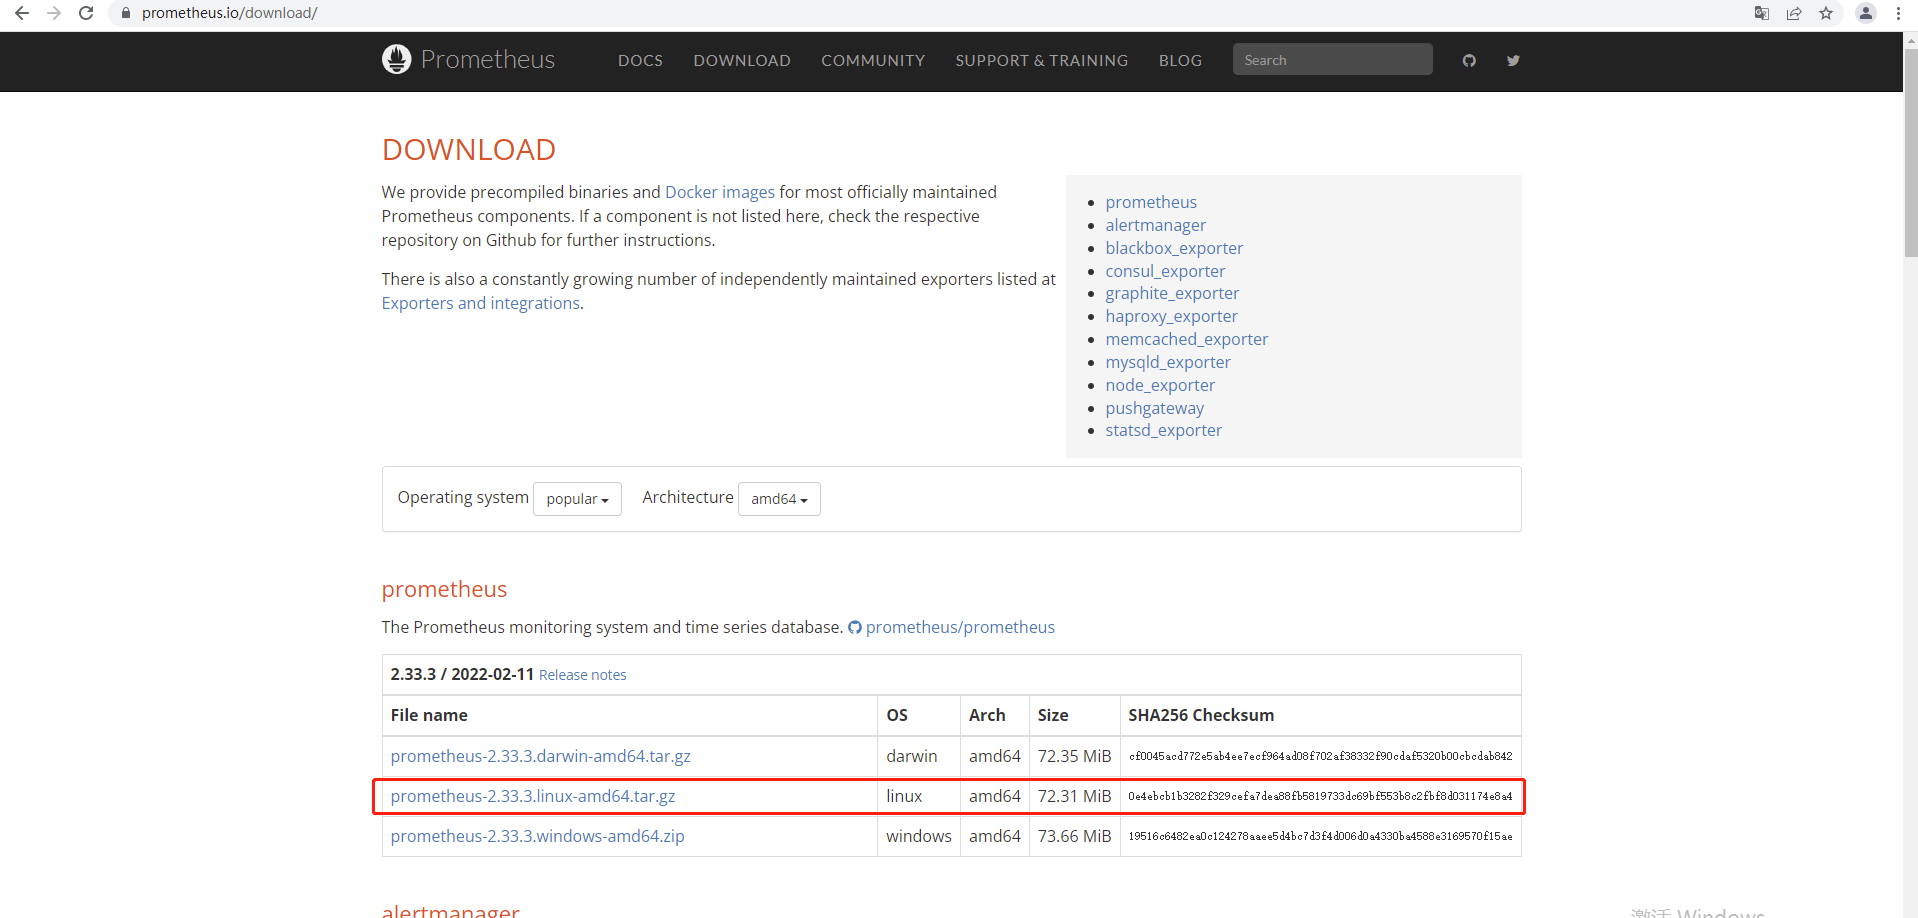Open SUPPORT & TRAINING menu item
This screenshot has height=918, width=1918.
(1041, 61)
